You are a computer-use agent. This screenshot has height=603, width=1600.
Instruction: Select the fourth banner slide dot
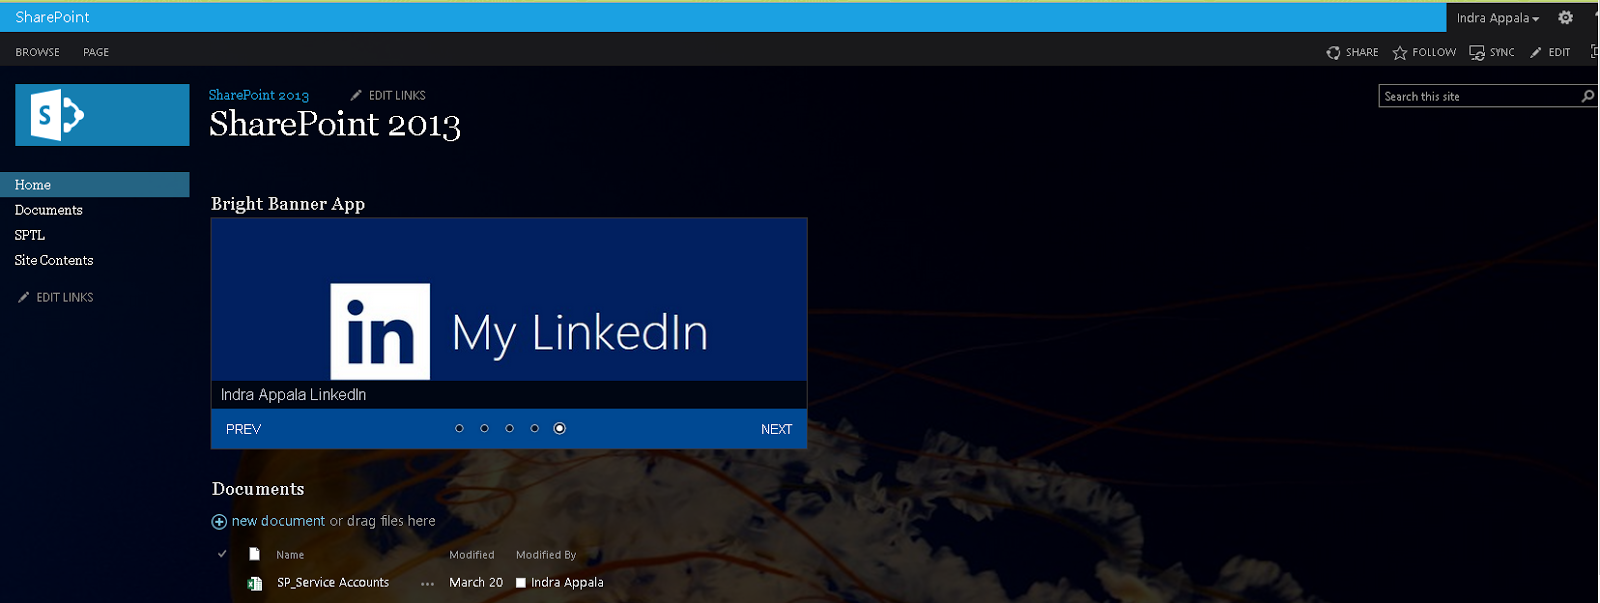pos(534,428)
